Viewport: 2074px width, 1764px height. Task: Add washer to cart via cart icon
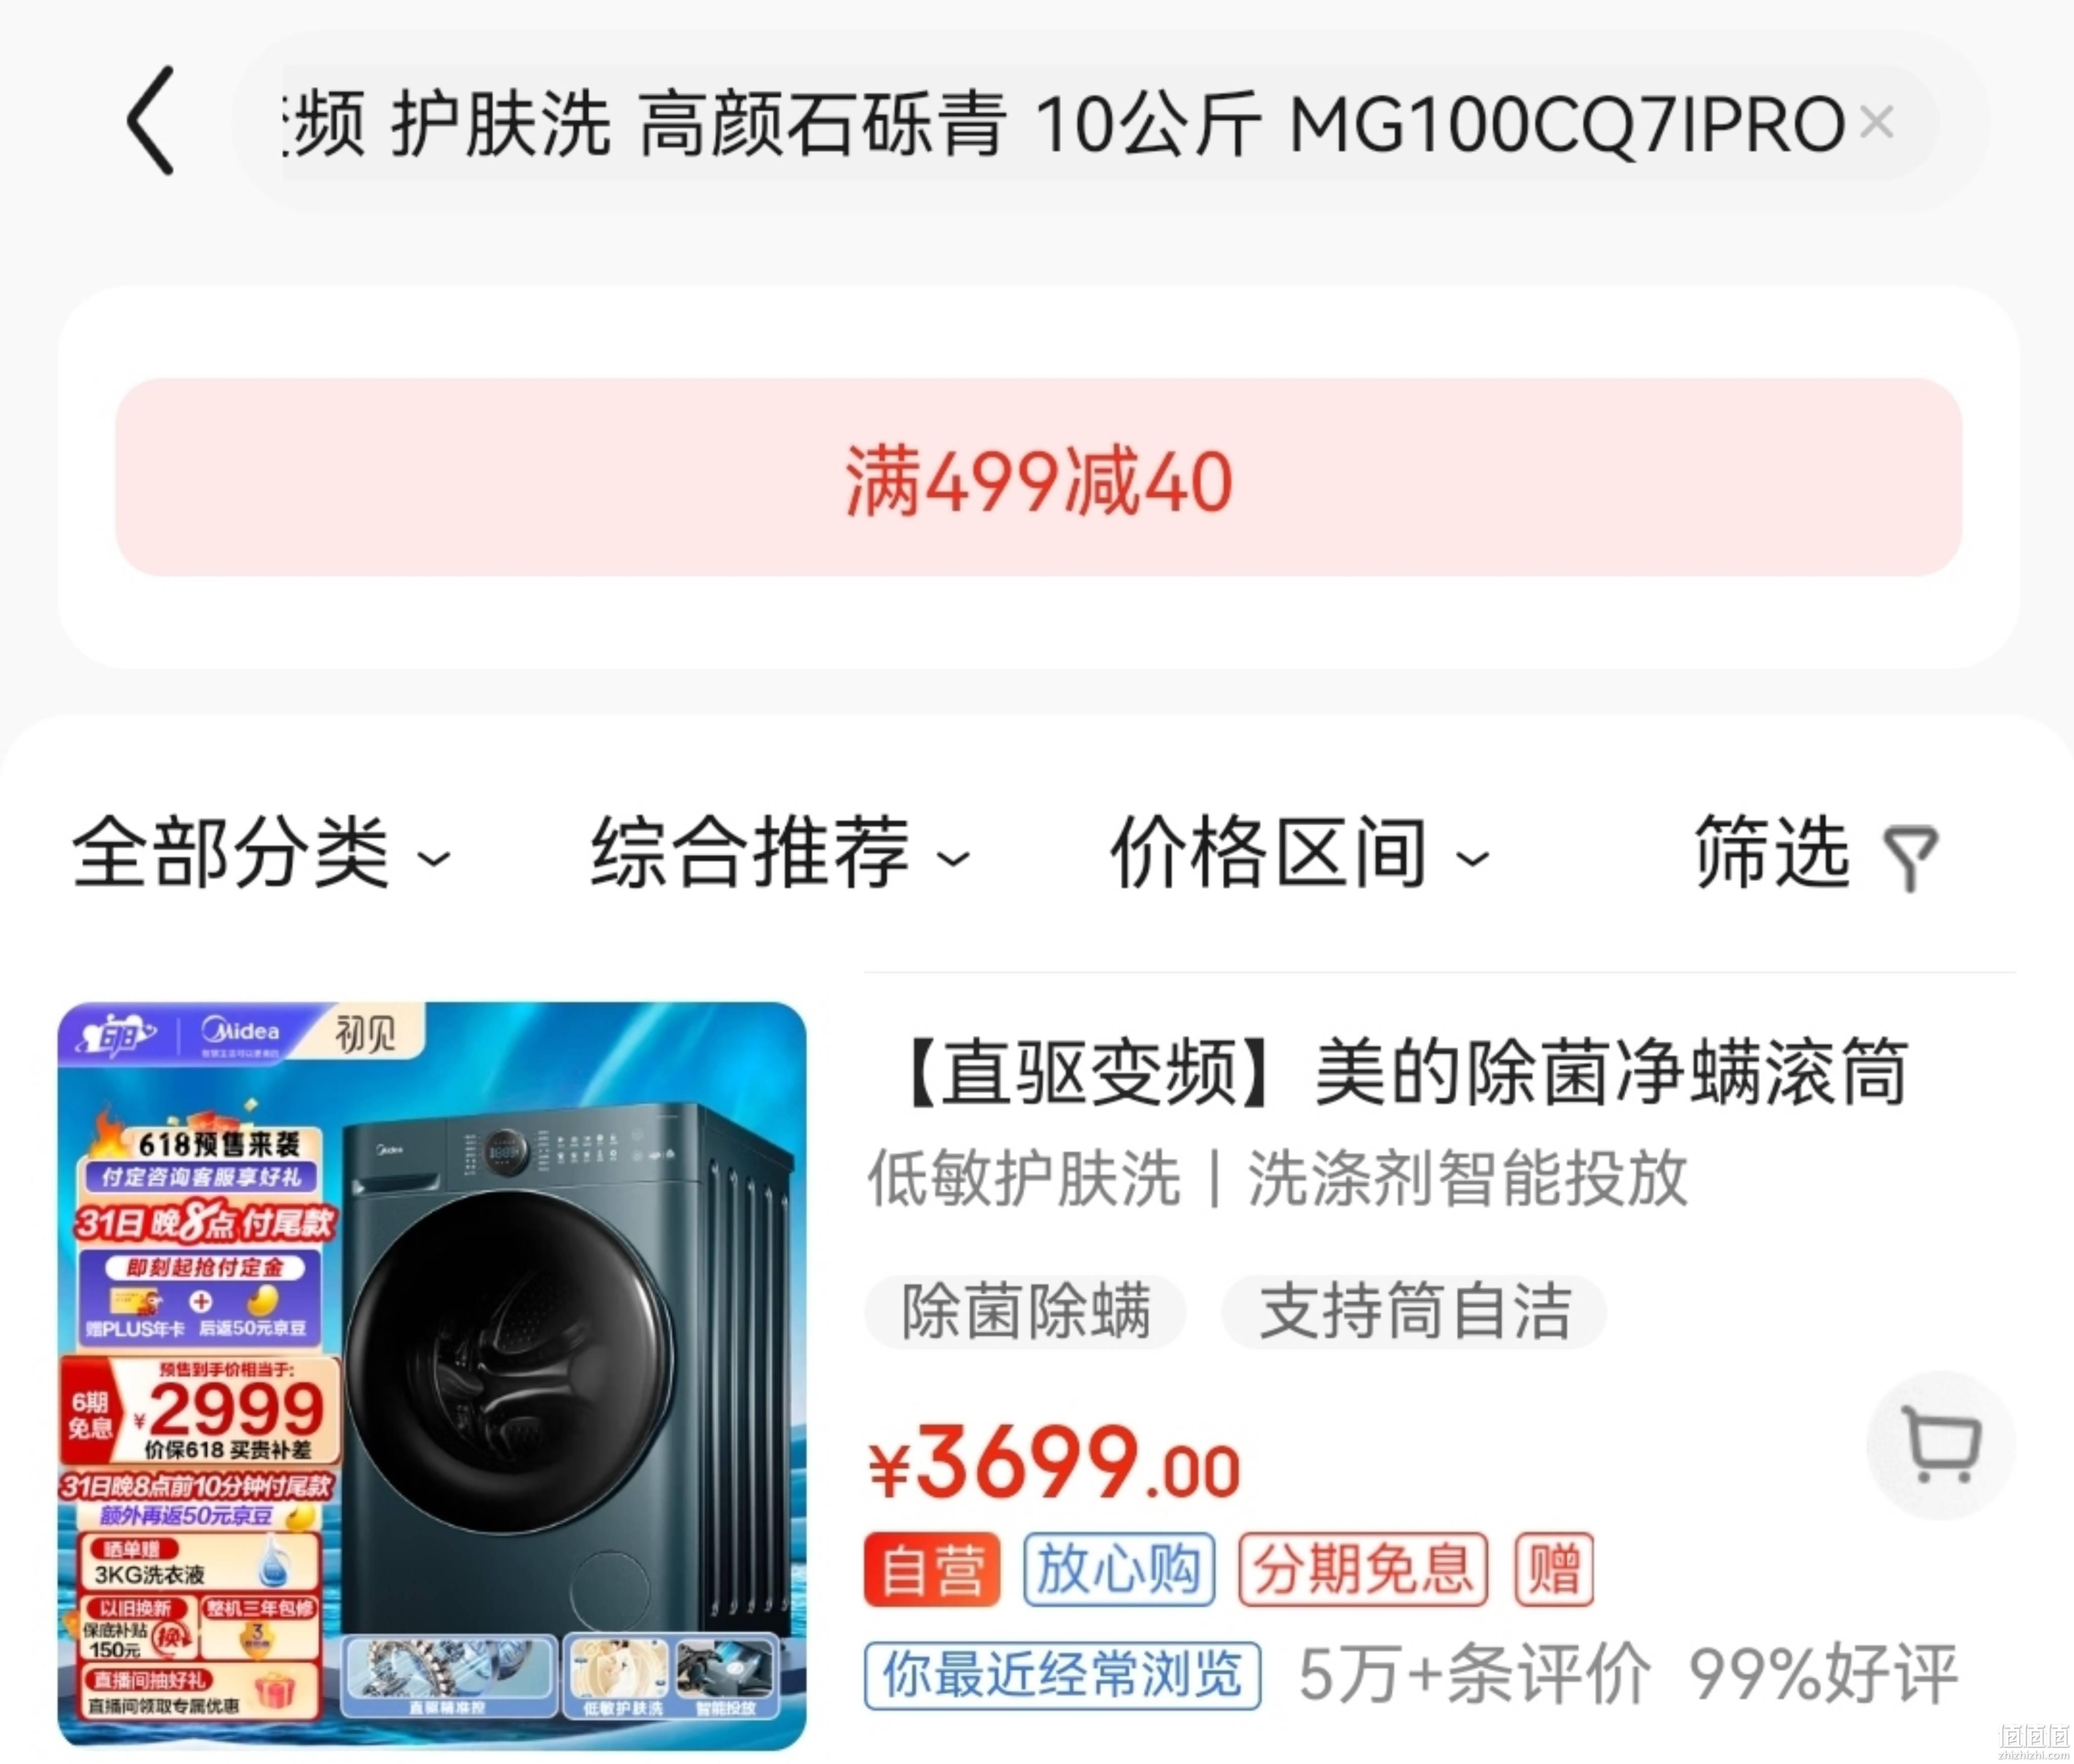click(1940, 1444)
